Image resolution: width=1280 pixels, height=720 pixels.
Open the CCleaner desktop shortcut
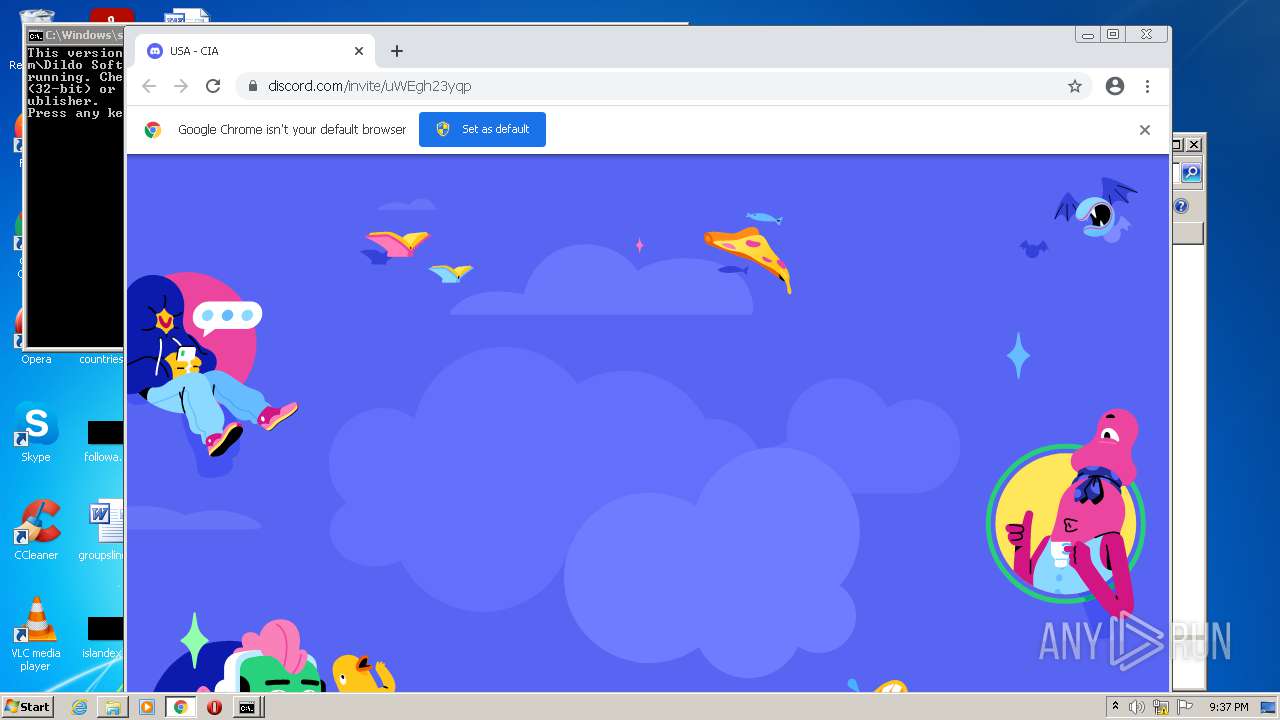tap(36, 530)
